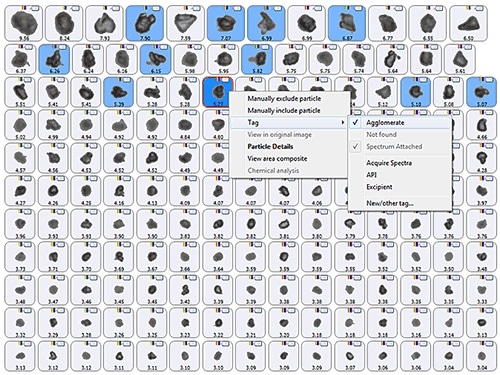Select particle thumbnail 5.08

tap(449, 92)
